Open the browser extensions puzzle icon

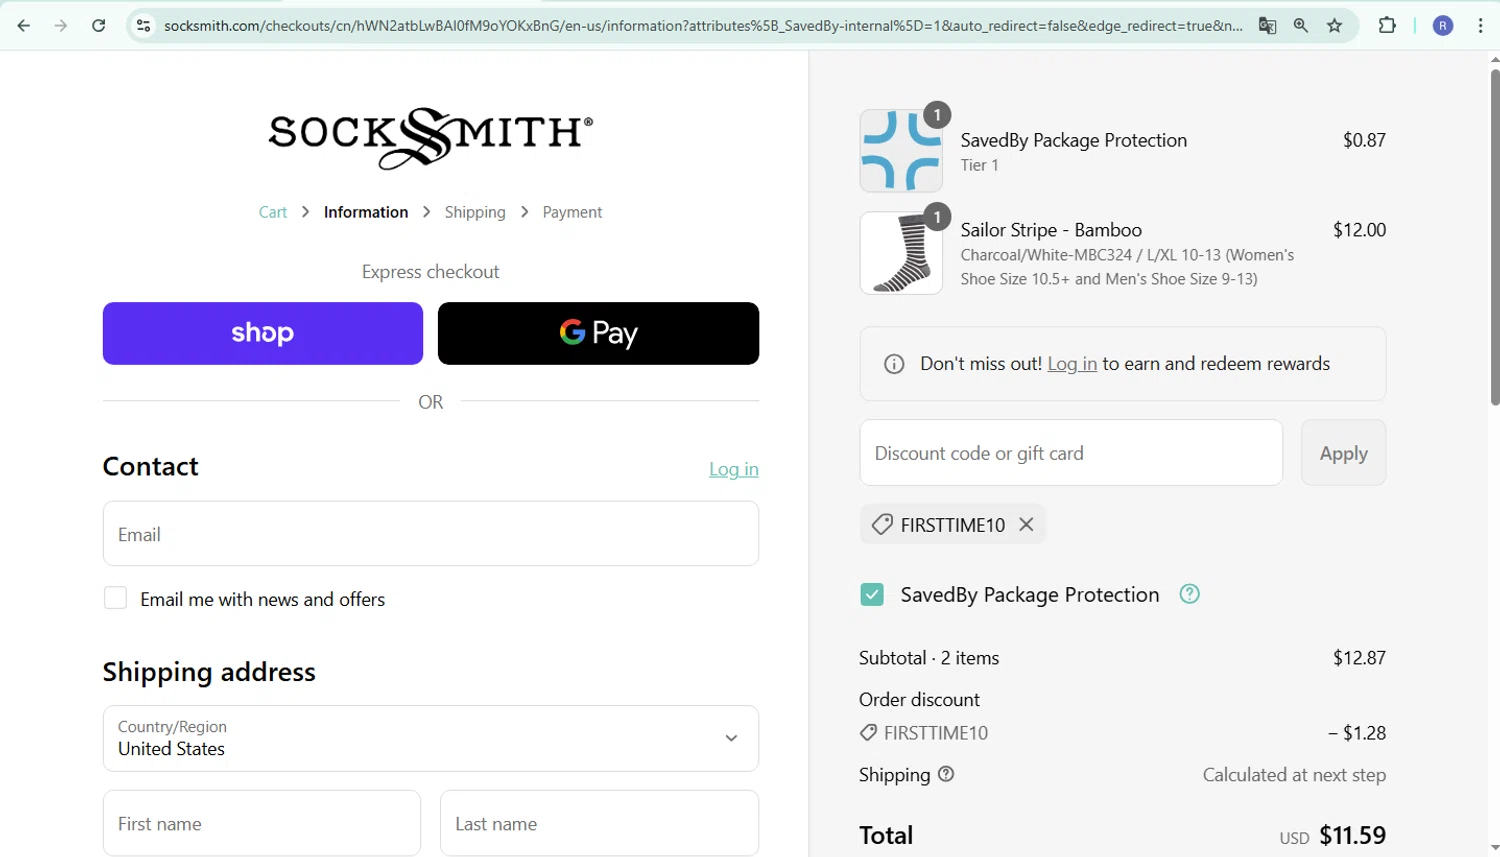(1387, 26)
